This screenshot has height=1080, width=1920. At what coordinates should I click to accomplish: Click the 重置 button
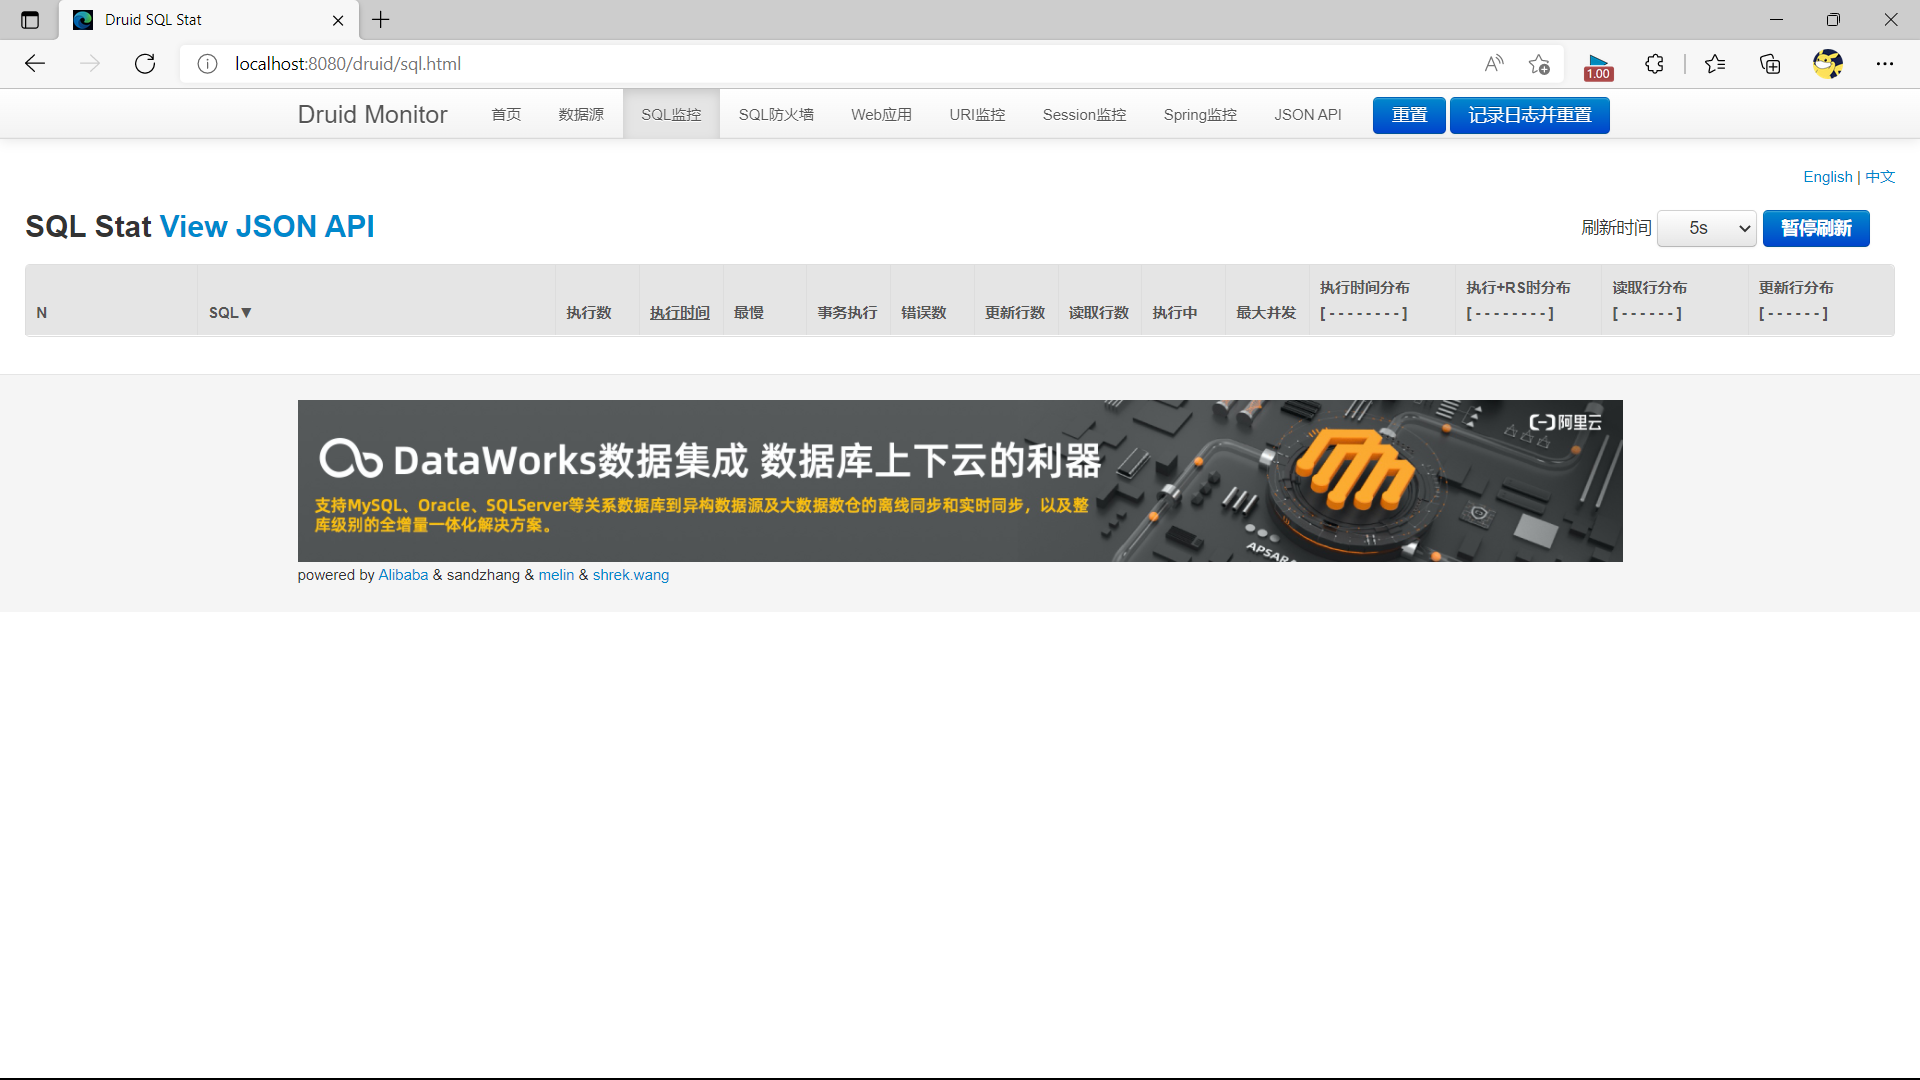coord(1409,115)
